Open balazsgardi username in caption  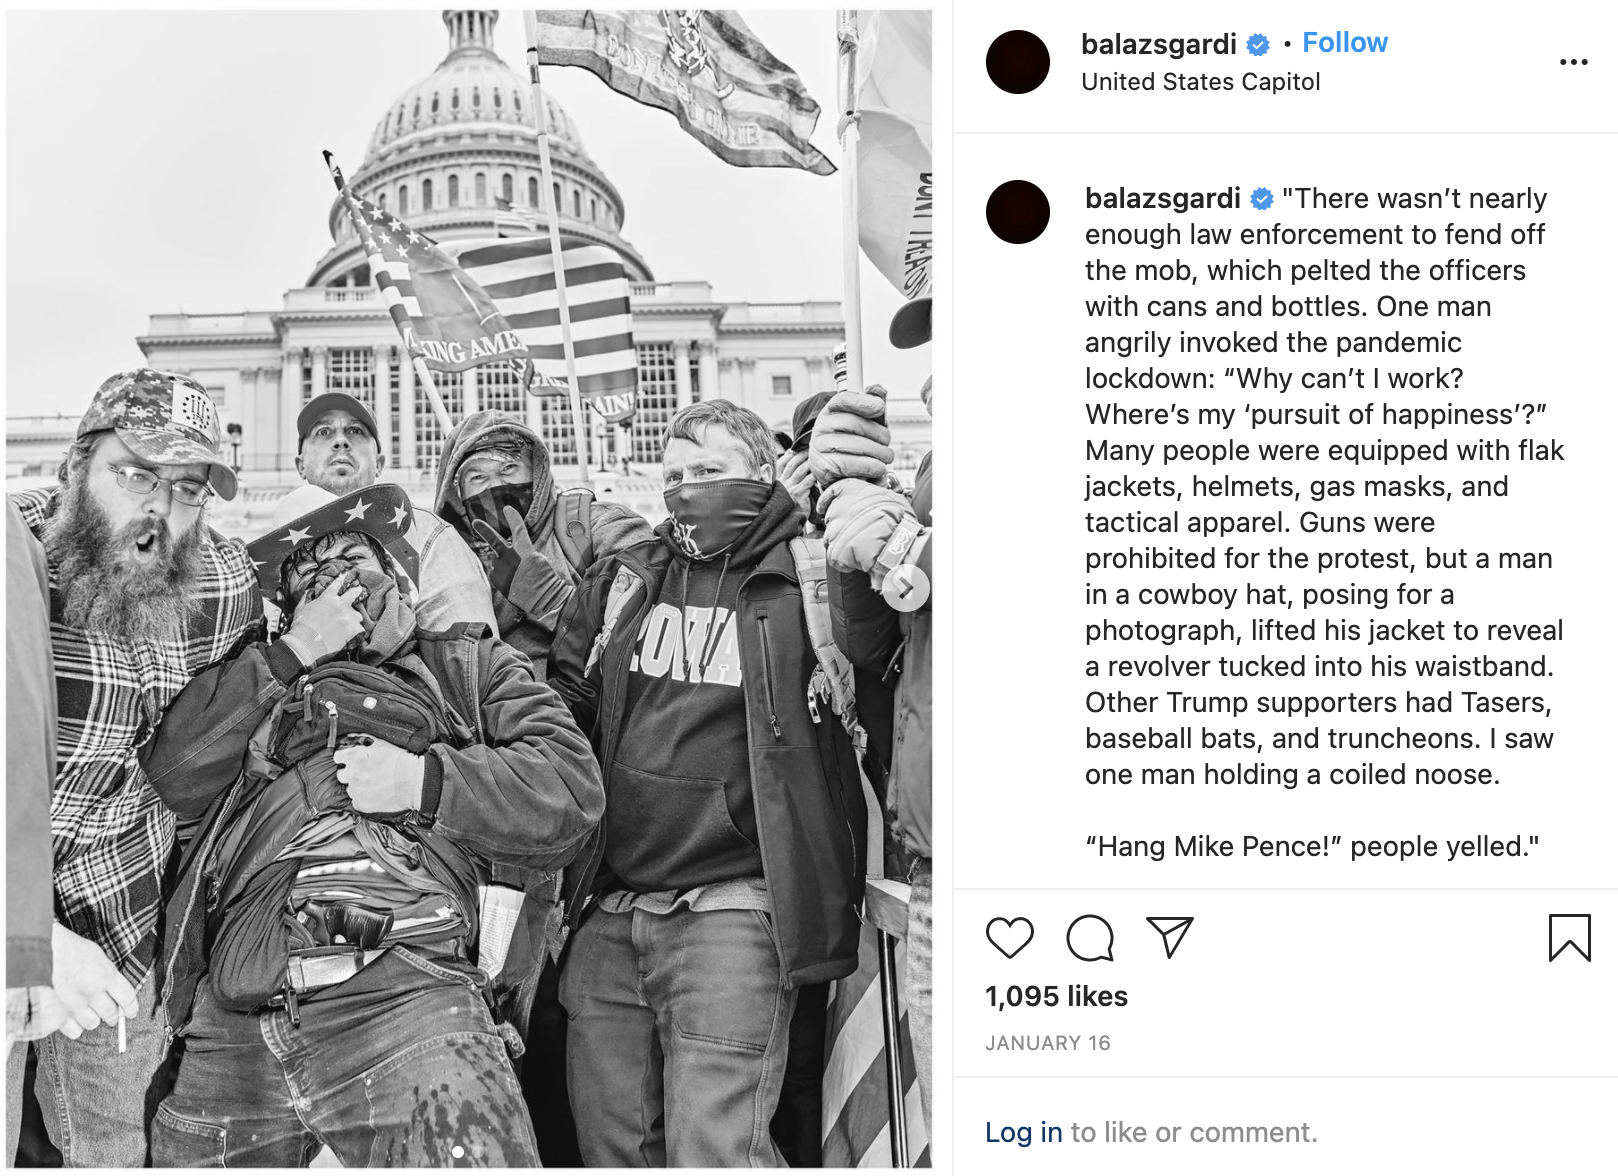(x=1162, y=198)
